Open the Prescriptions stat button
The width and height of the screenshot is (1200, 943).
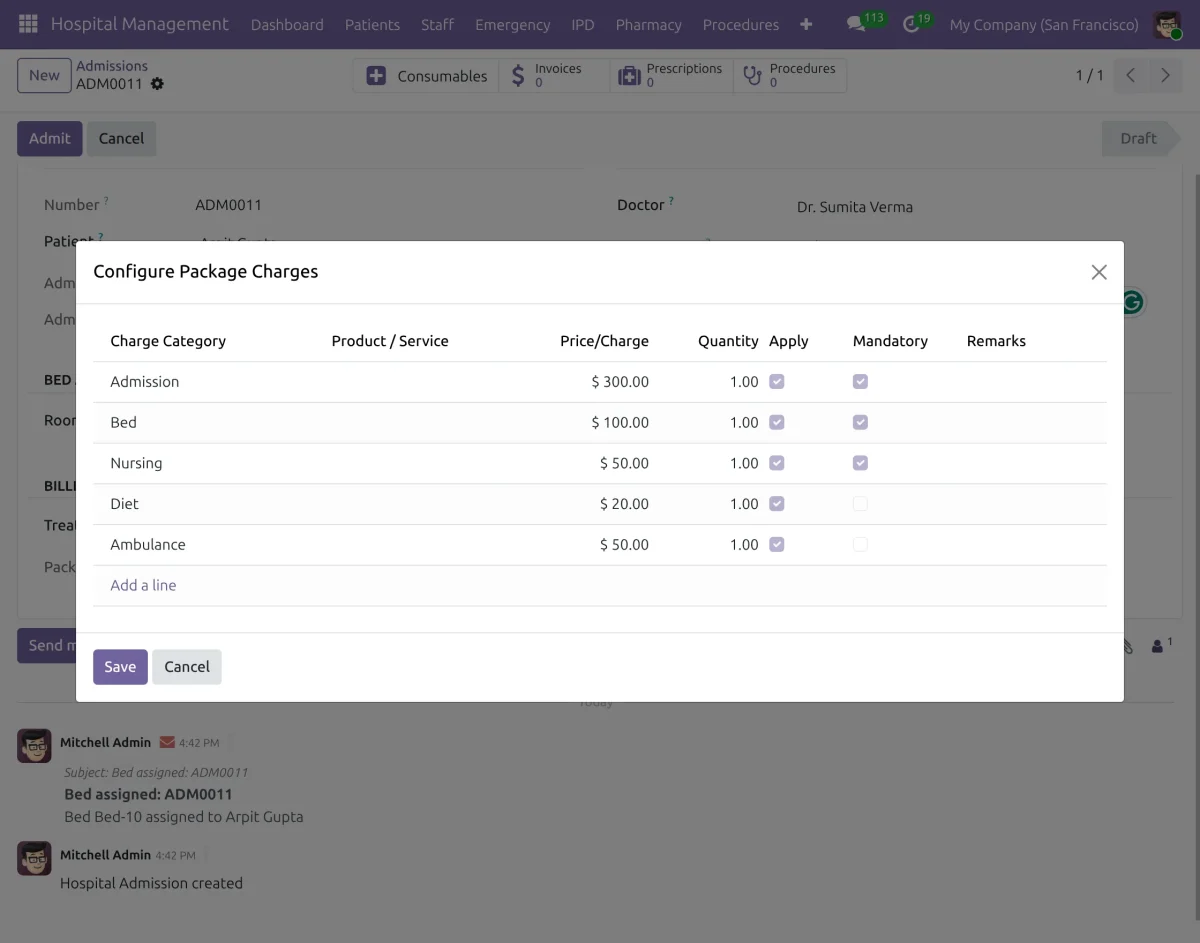[x=671, y=76]
